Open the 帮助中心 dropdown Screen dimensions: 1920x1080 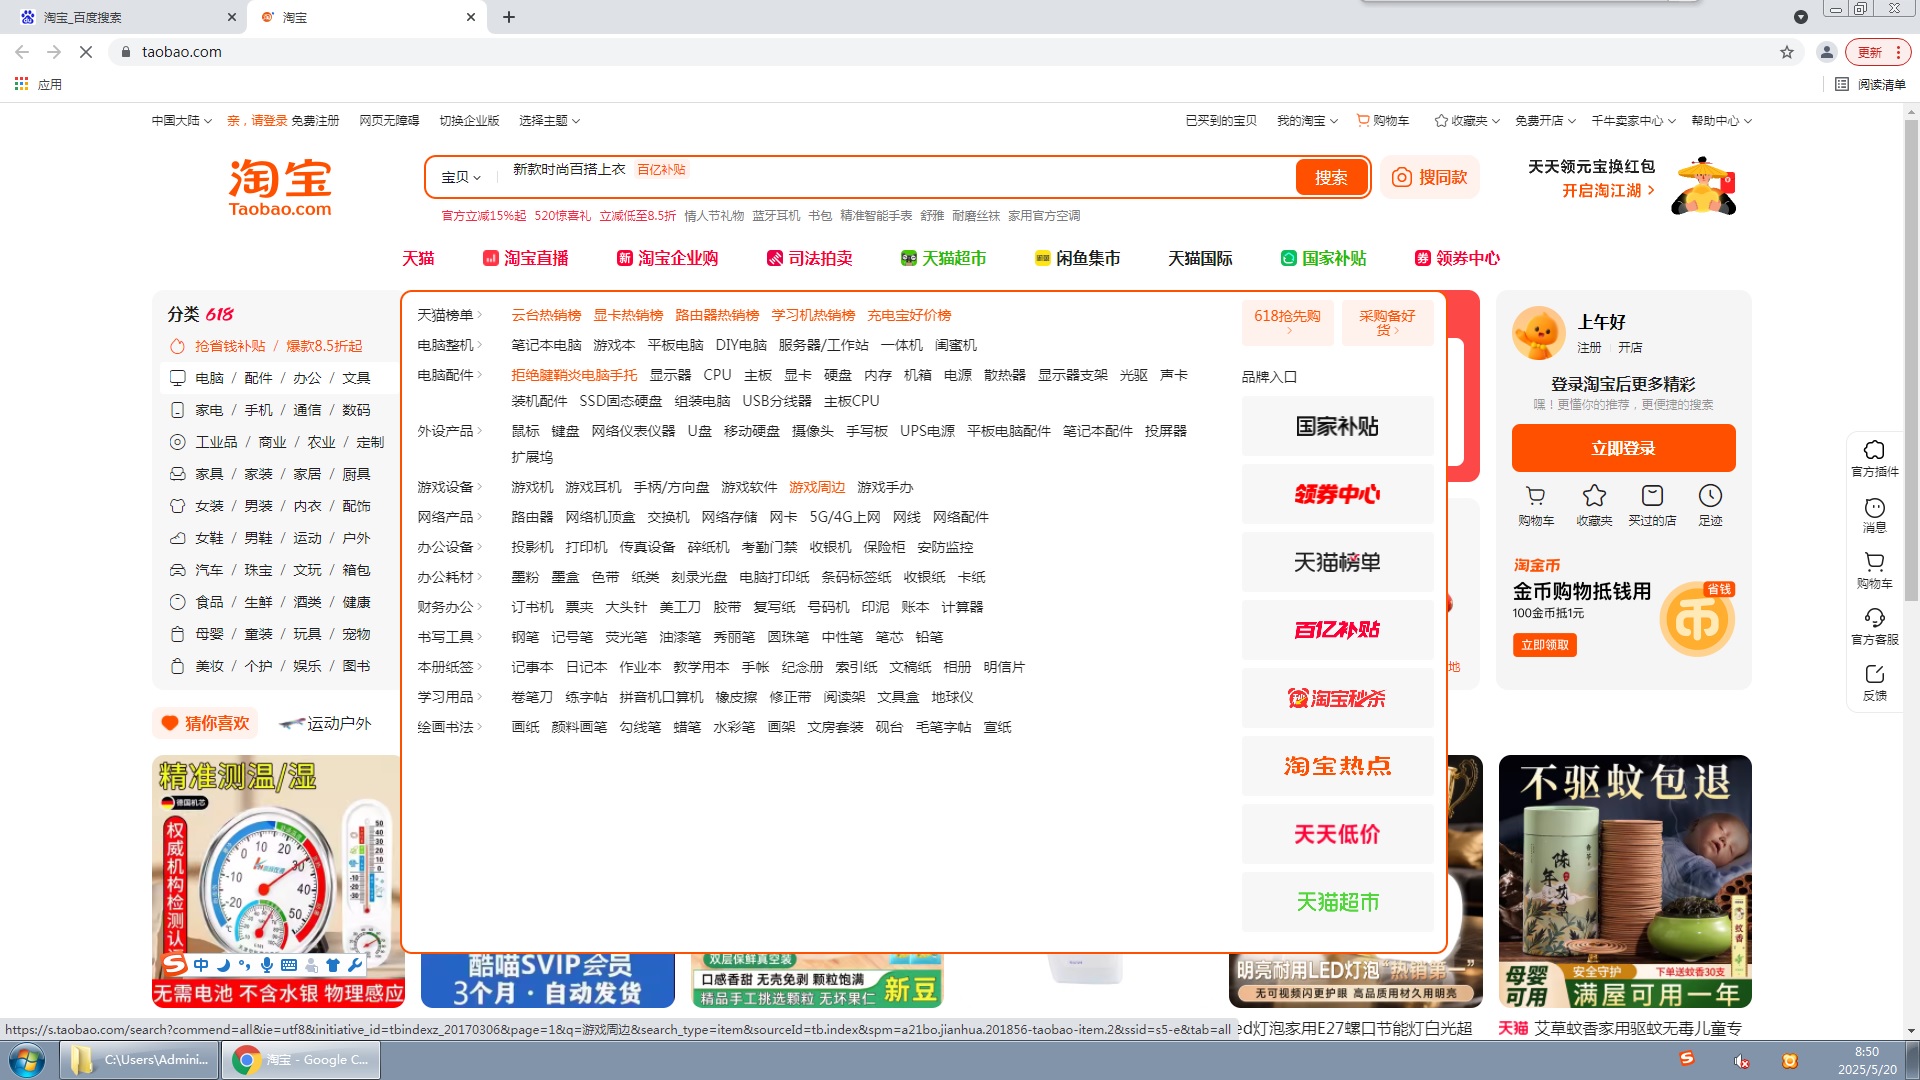click(1721, 120)
